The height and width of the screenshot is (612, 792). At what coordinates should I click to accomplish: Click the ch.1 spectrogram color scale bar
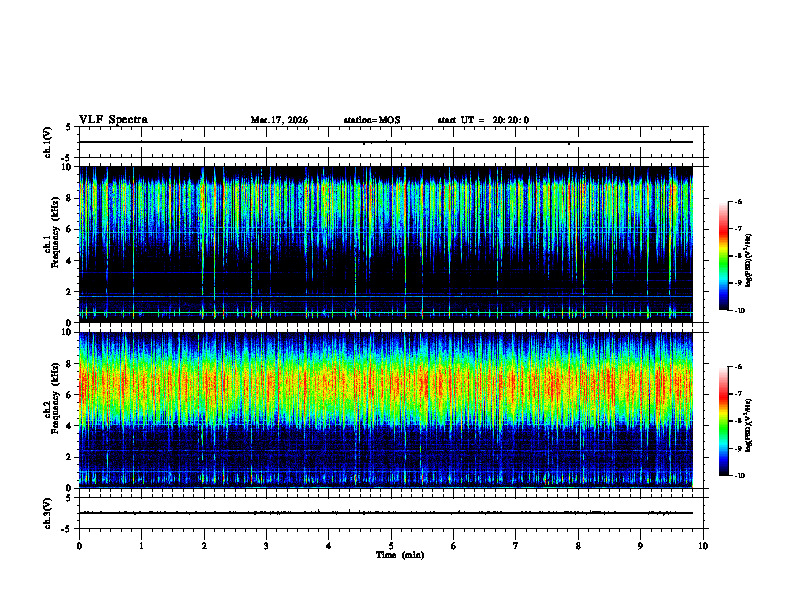(723, 256)
